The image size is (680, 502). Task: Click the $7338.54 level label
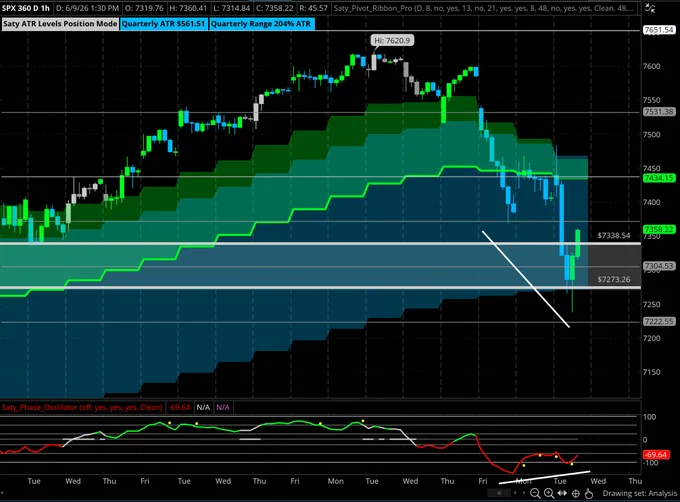(x=614, y=235)
